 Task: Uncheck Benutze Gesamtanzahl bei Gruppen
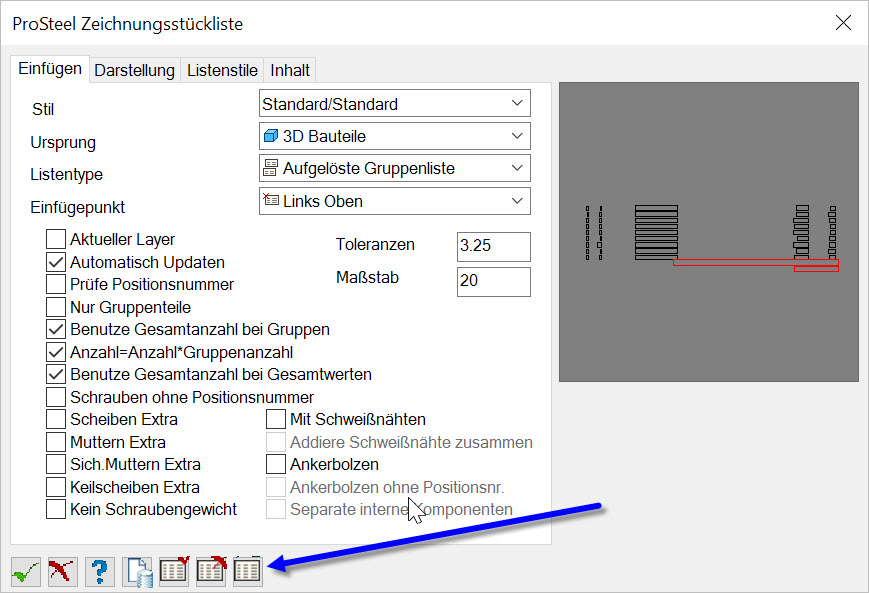coord(56,329)
